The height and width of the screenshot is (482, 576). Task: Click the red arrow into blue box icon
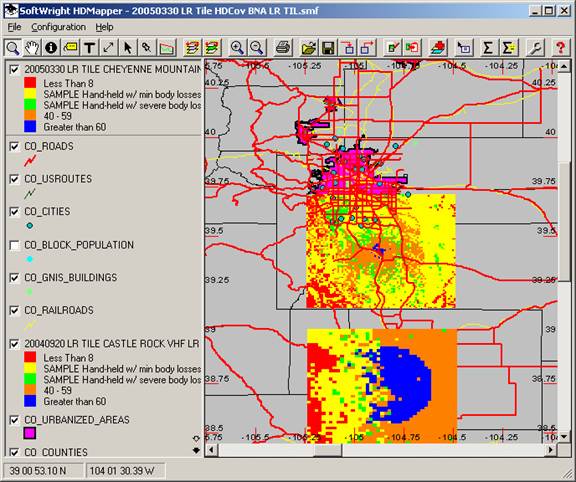tap(348, 48)
